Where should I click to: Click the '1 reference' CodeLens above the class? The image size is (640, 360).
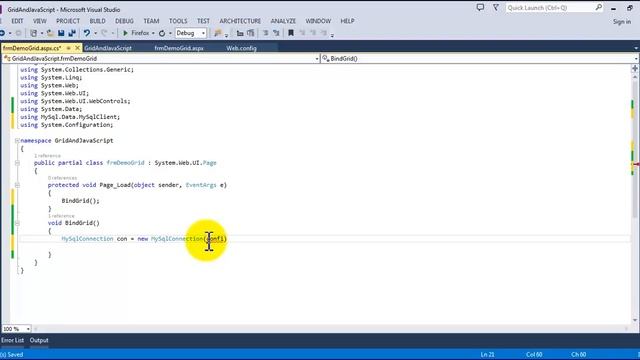[47, 156]
